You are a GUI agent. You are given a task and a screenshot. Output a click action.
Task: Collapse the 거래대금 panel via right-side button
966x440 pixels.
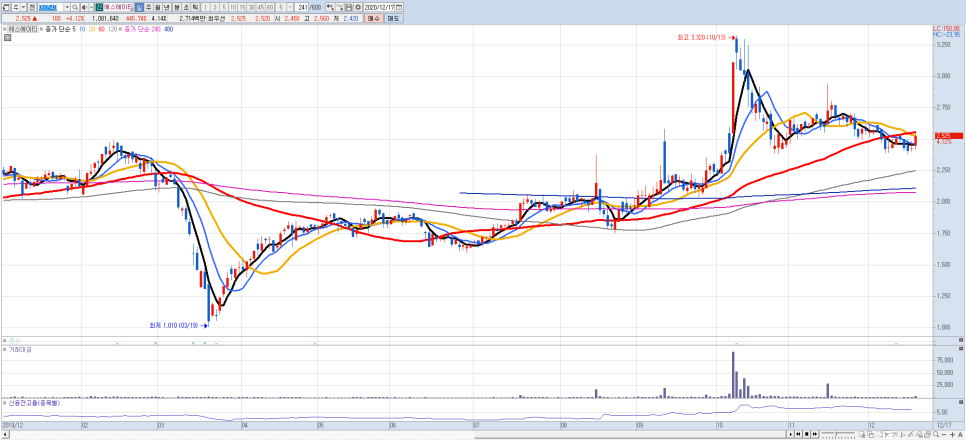961,349
